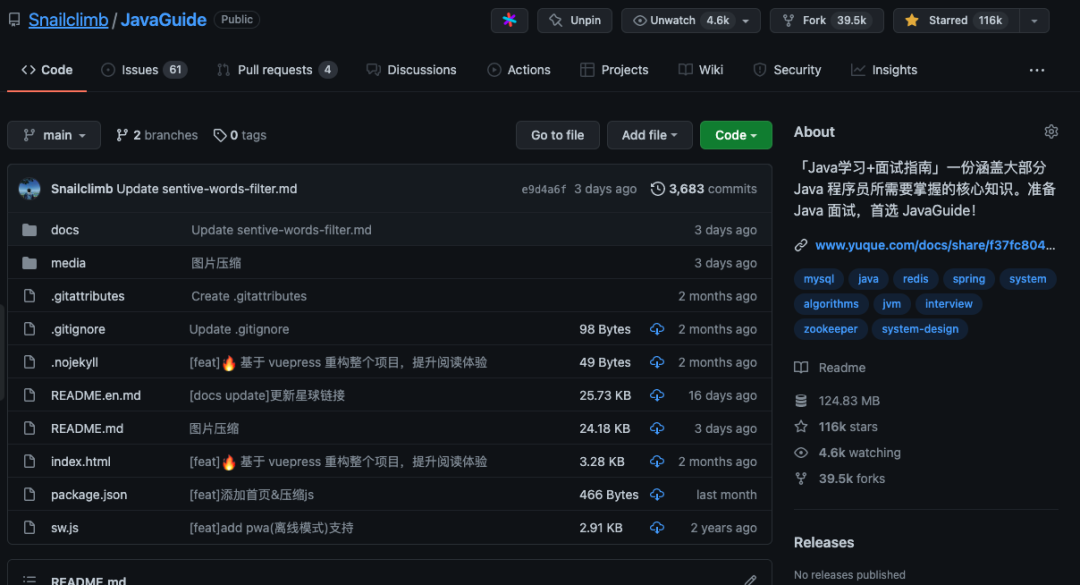
Task: Click the edit pencil icon for README
Action: (750, 580)
